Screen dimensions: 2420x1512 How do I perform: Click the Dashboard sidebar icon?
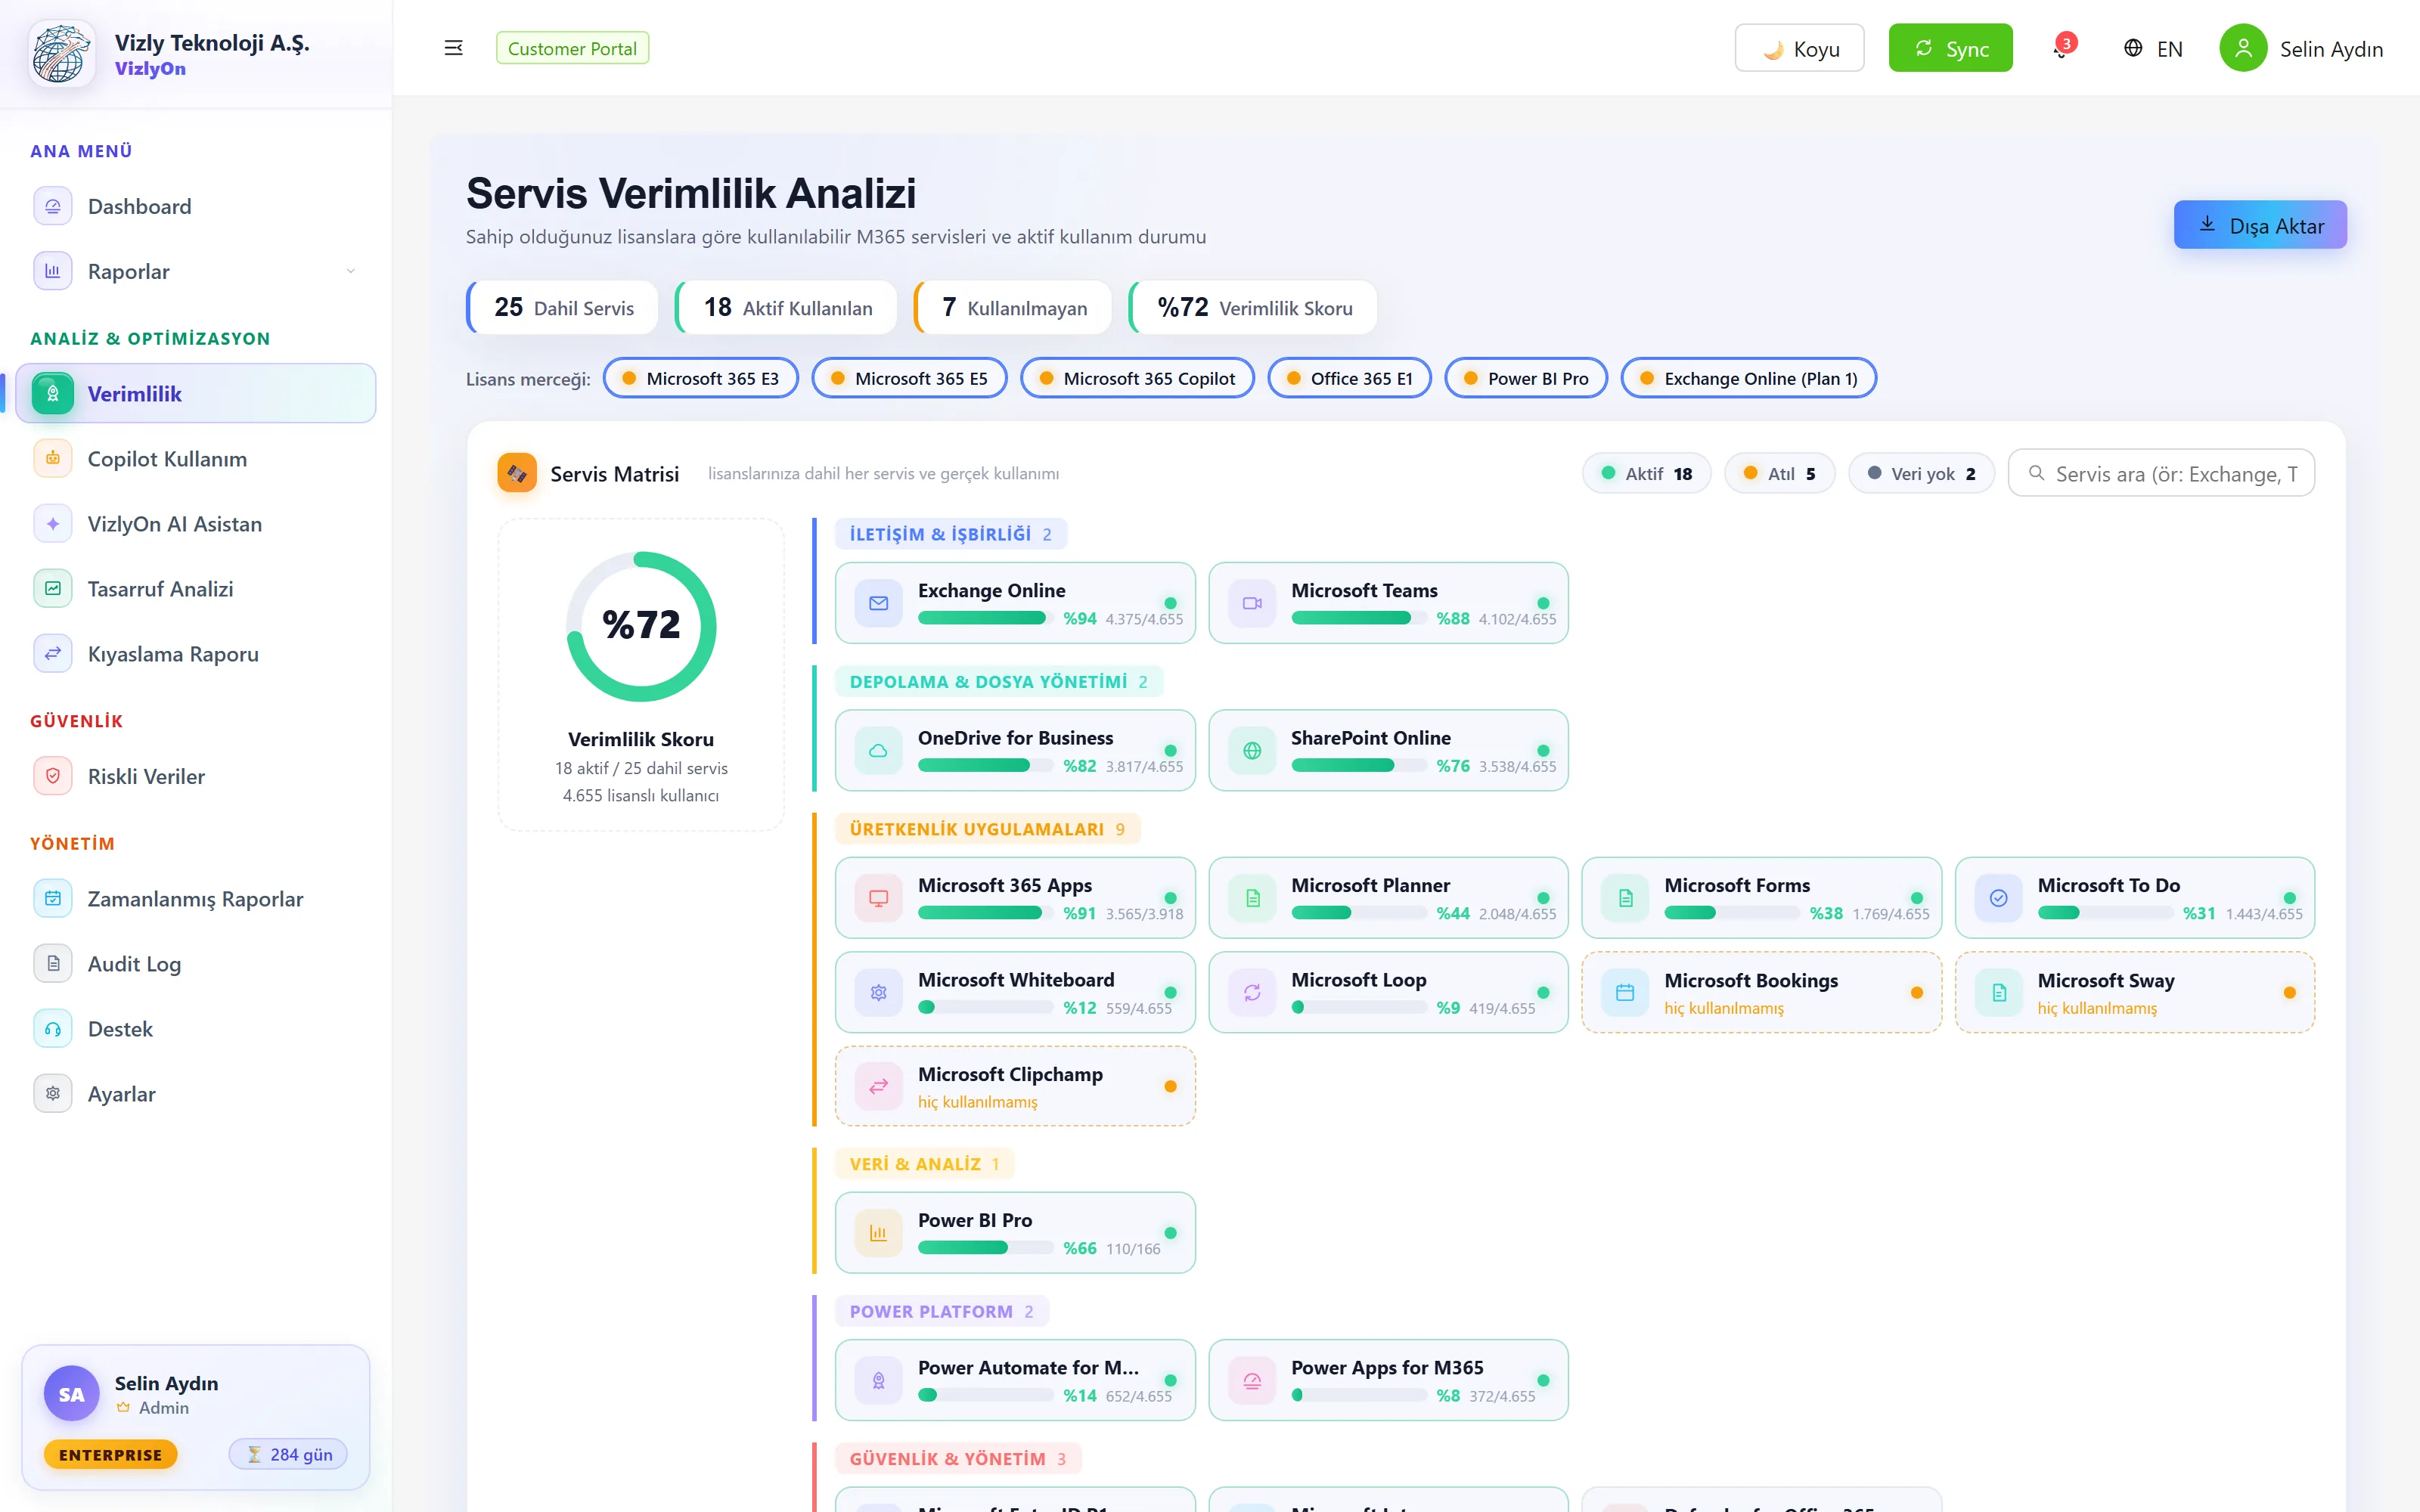[53, 206]
